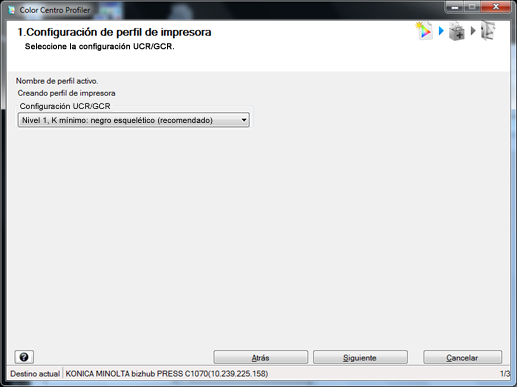Click the 'Configuración UCR/GCR' group label

point(65,106)
